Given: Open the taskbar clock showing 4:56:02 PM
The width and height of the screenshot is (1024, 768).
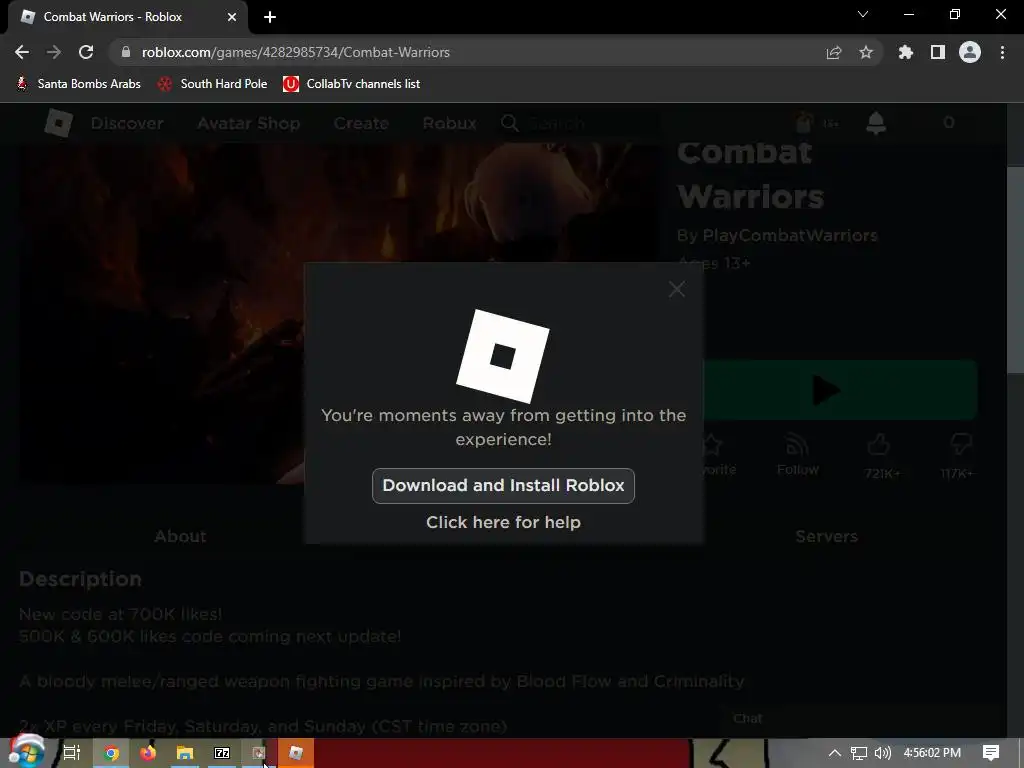Looking at the screenshot, I should [932, 753].
